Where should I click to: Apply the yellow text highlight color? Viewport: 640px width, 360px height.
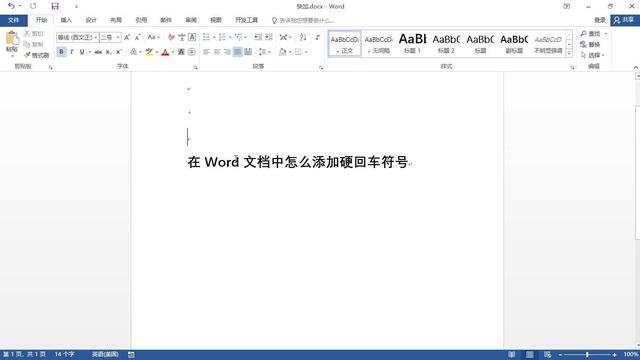pos(149,52)
